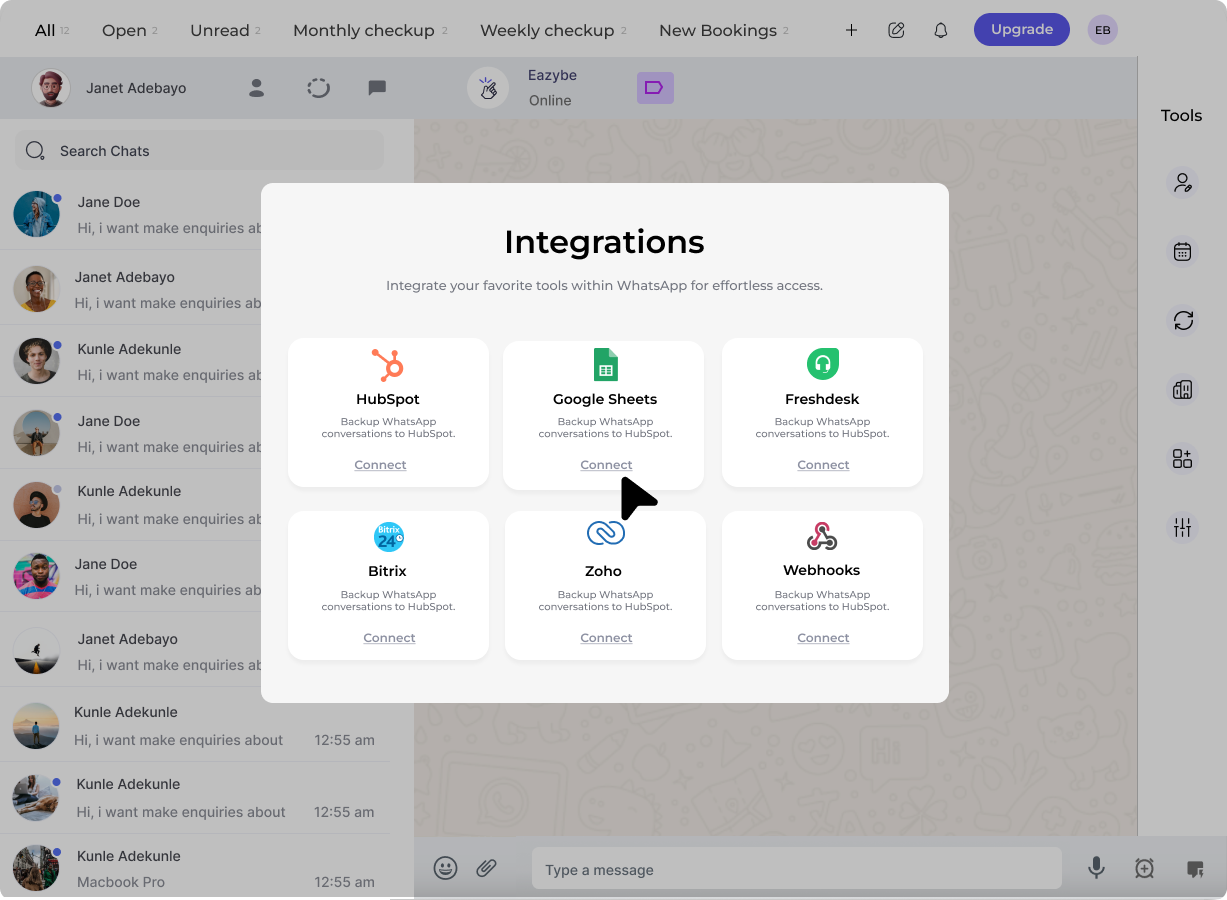
Task: Open the Monthly checkup tab
Action: [x=362, y=30]
